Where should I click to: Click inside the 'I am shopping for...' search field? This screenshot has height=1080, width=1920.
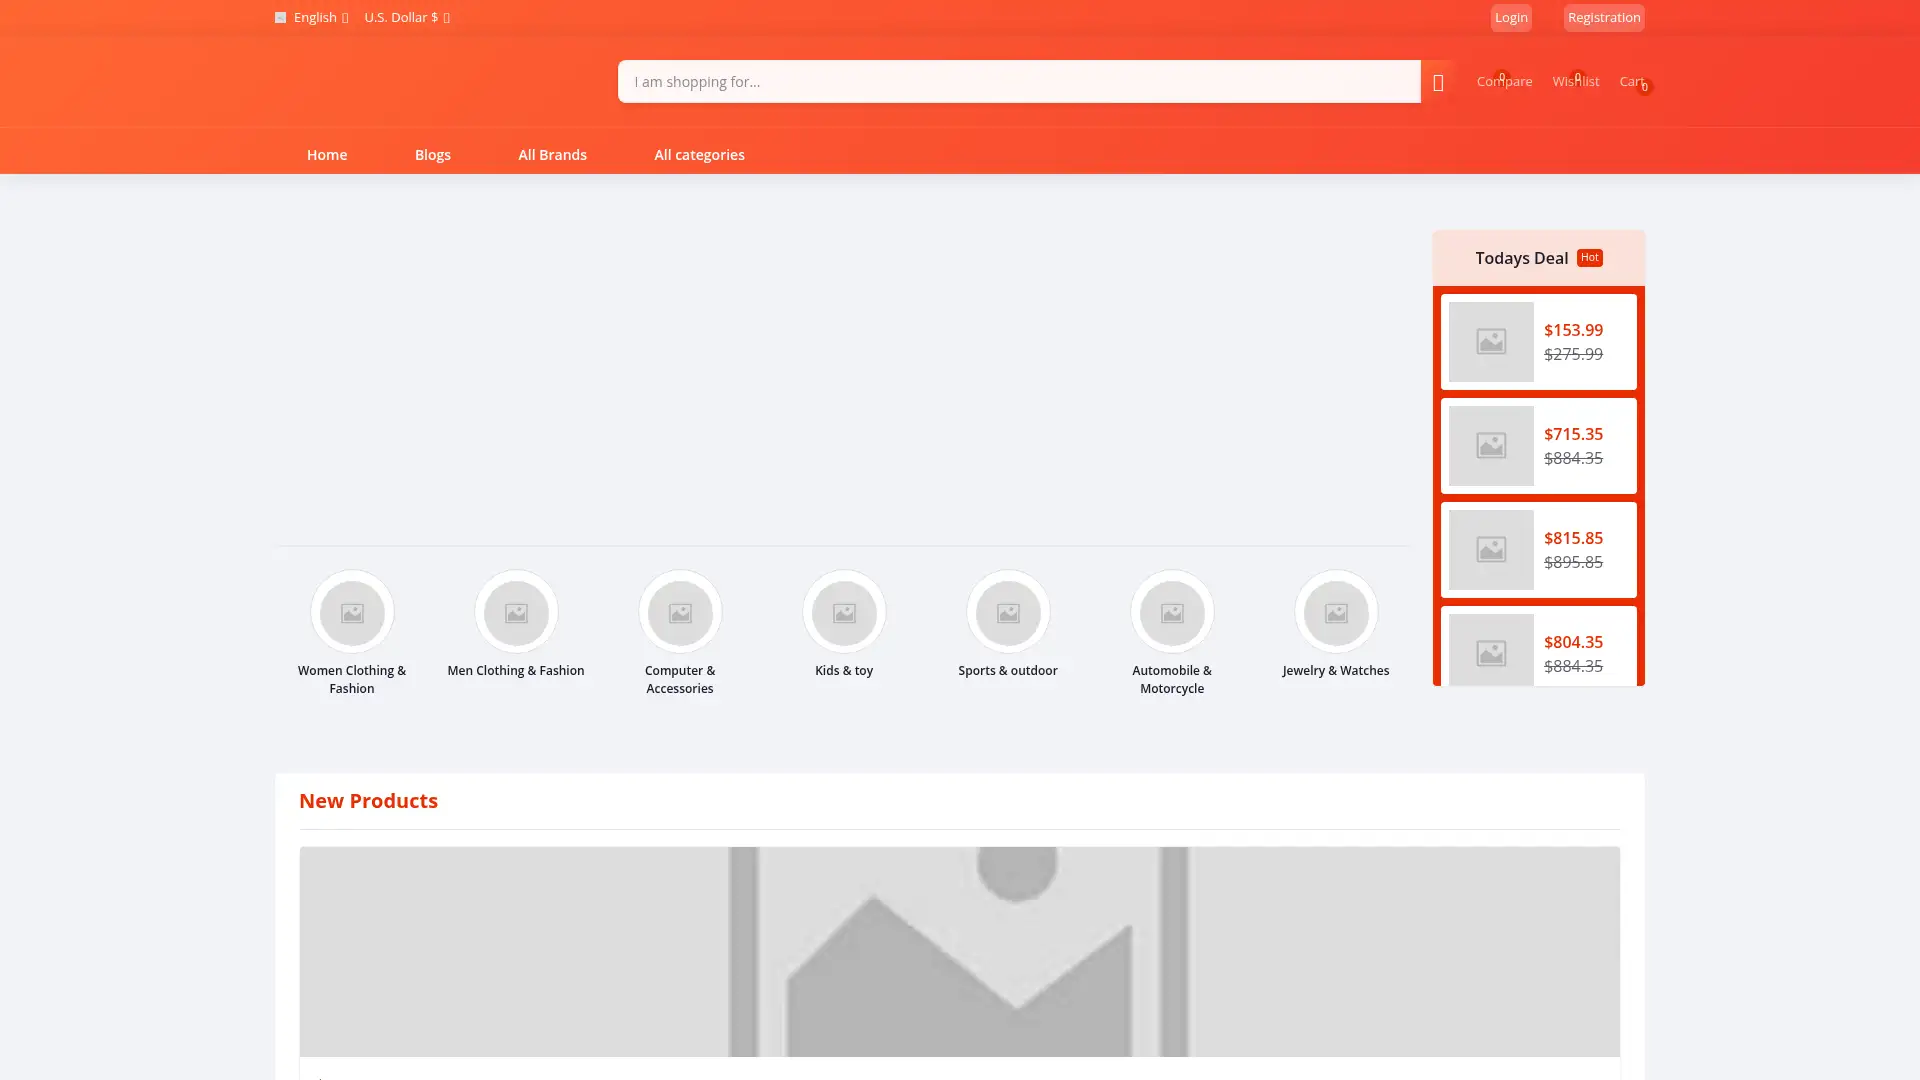coord(1018,81)
